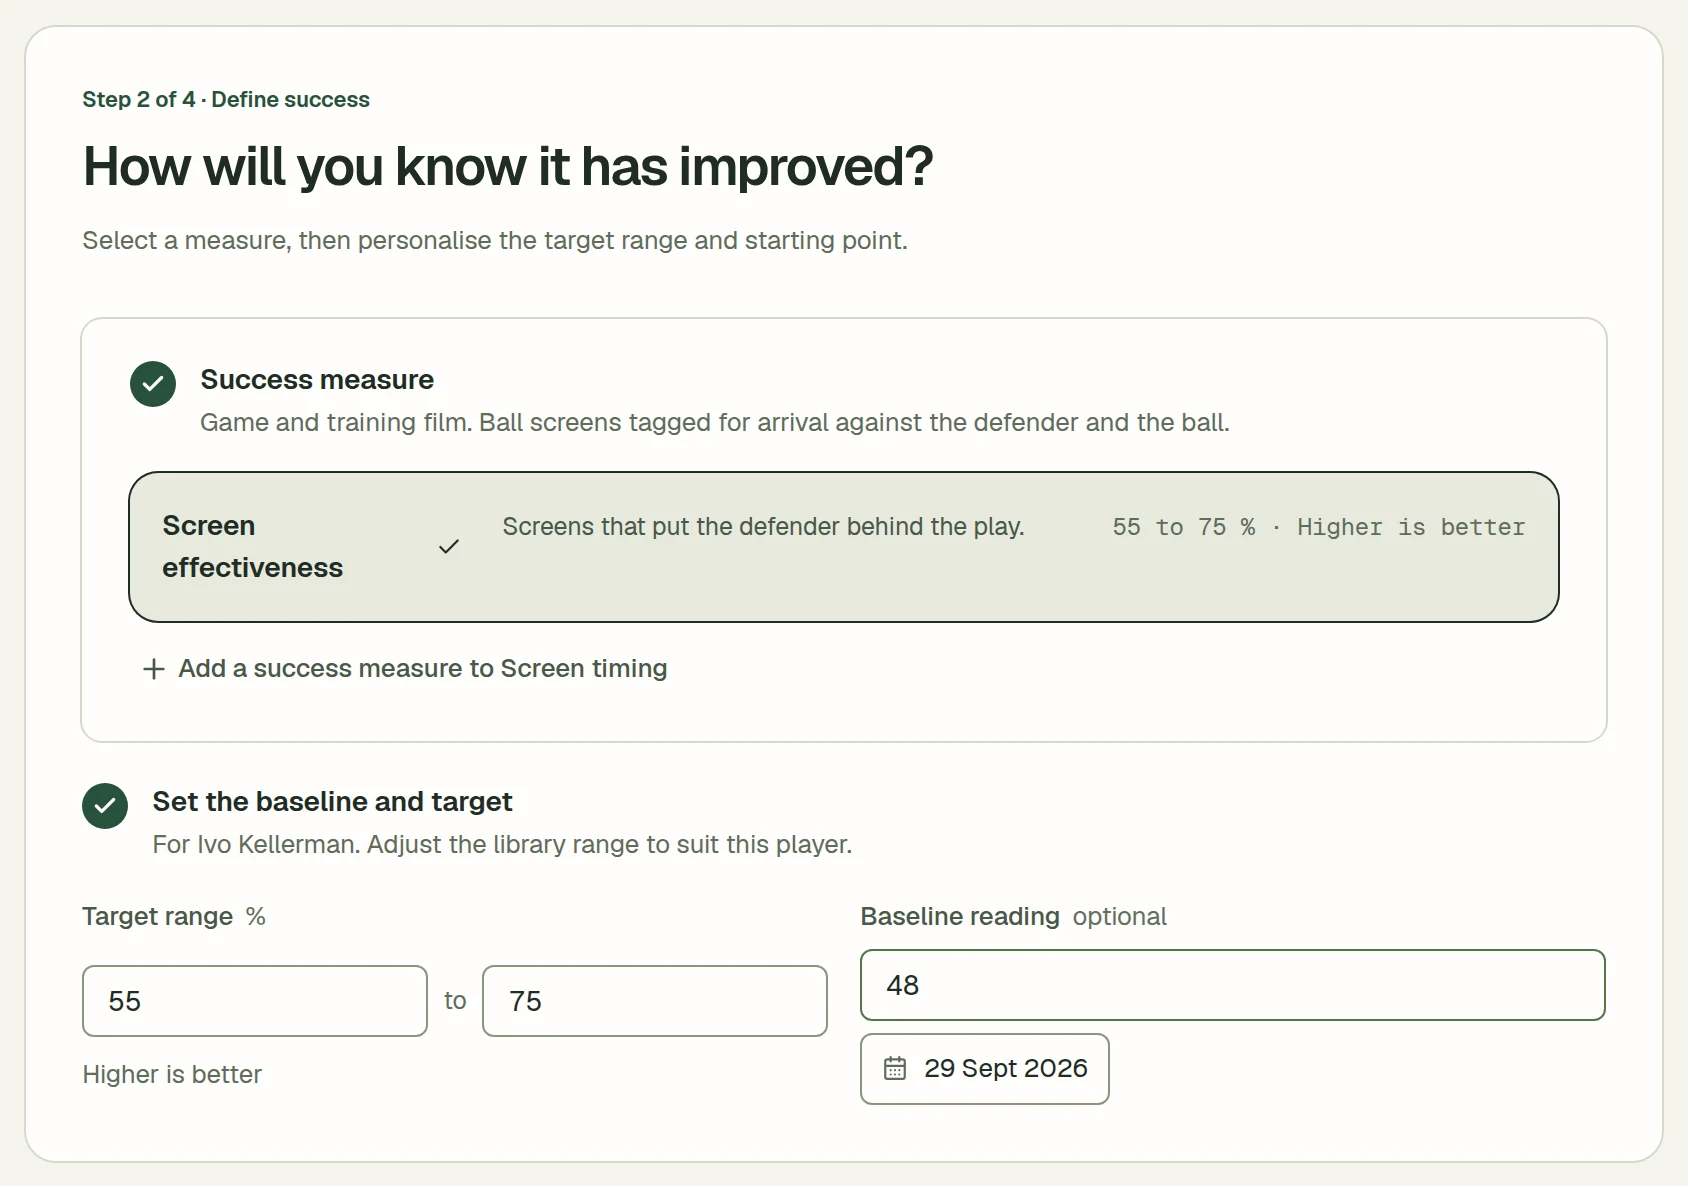This screenshot has height=1186, width=1688.
Task: Click "55 to 75 % · Higher is better" text
Action: click(1319, 527)
